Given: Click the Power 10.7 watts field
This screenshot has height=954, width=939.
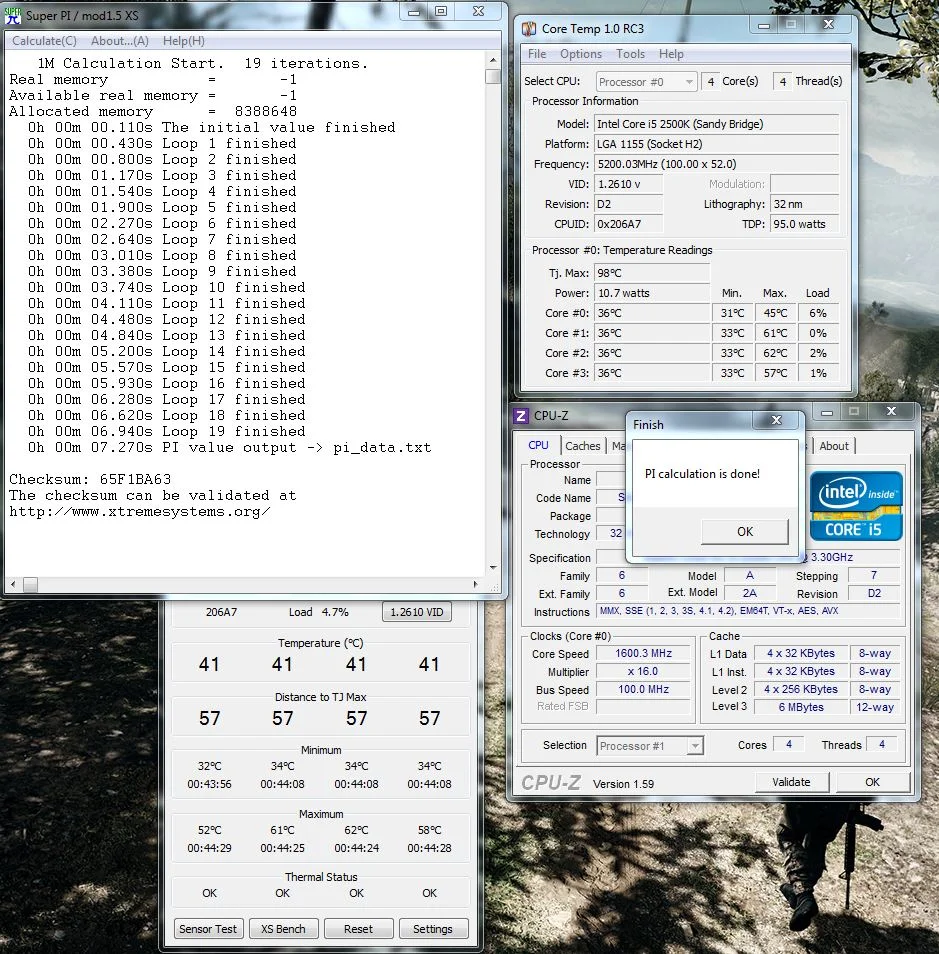Looking at the screenshot, I should 652,293.
